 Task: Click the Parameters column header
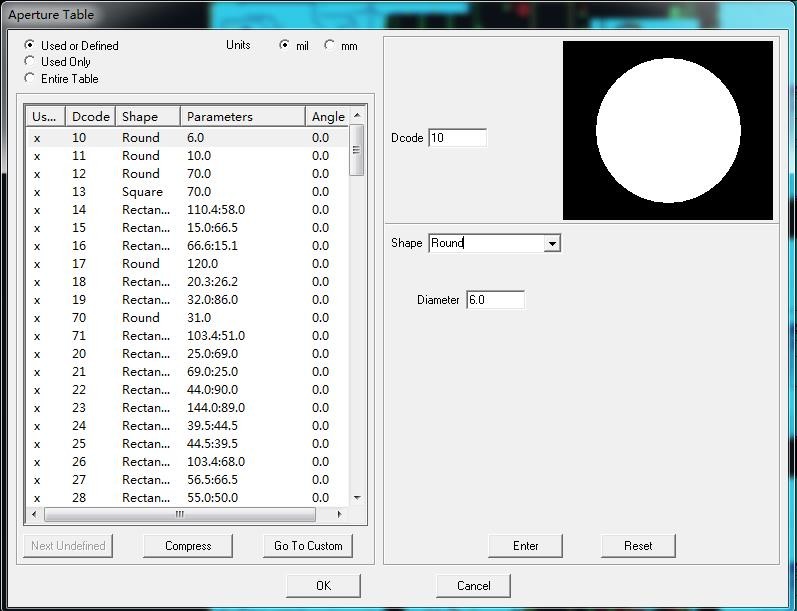[x=243, y=116]
